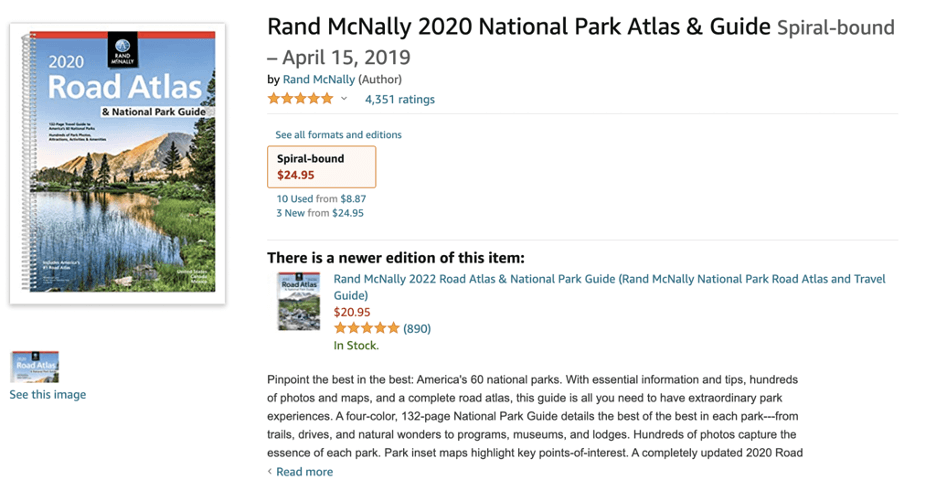Image resolution: width=936 pixels, height=480 pixels.
Task: Click the Rand McNally 2020 product title heading
Action: (x=519, y=27)
